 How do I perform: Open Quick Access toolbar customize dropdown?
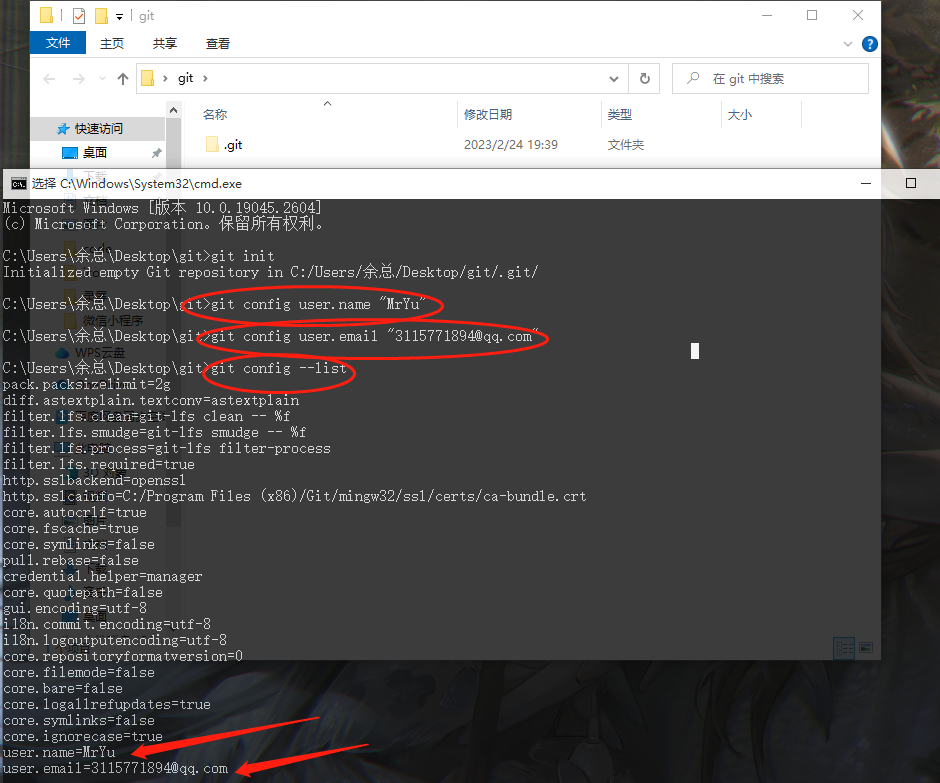pos(119,17)
